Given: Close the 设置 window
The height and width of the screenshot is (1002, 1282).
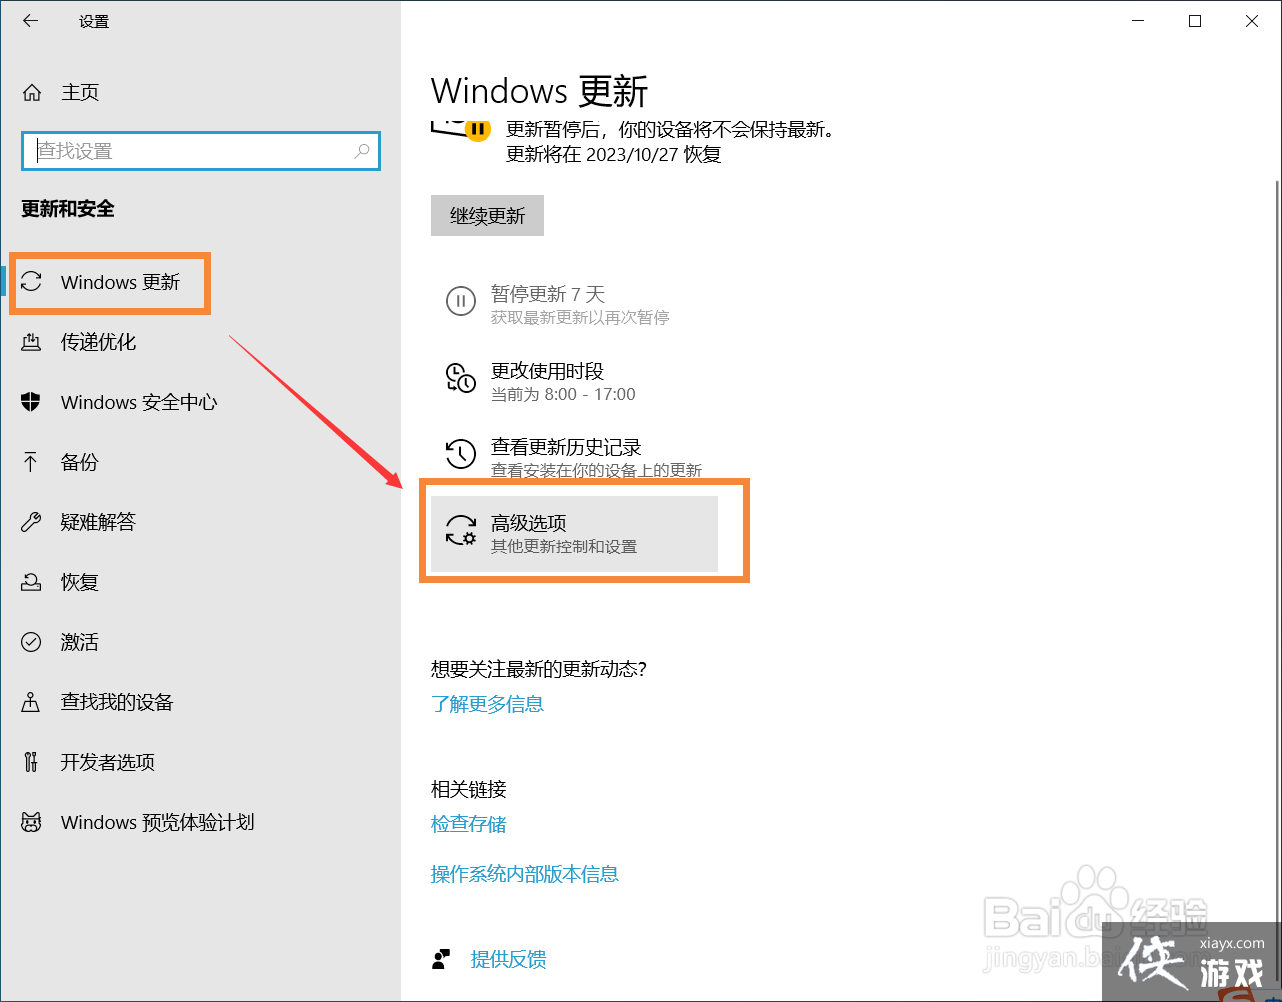Looking at the screenshot, I should click(1252, 21).
